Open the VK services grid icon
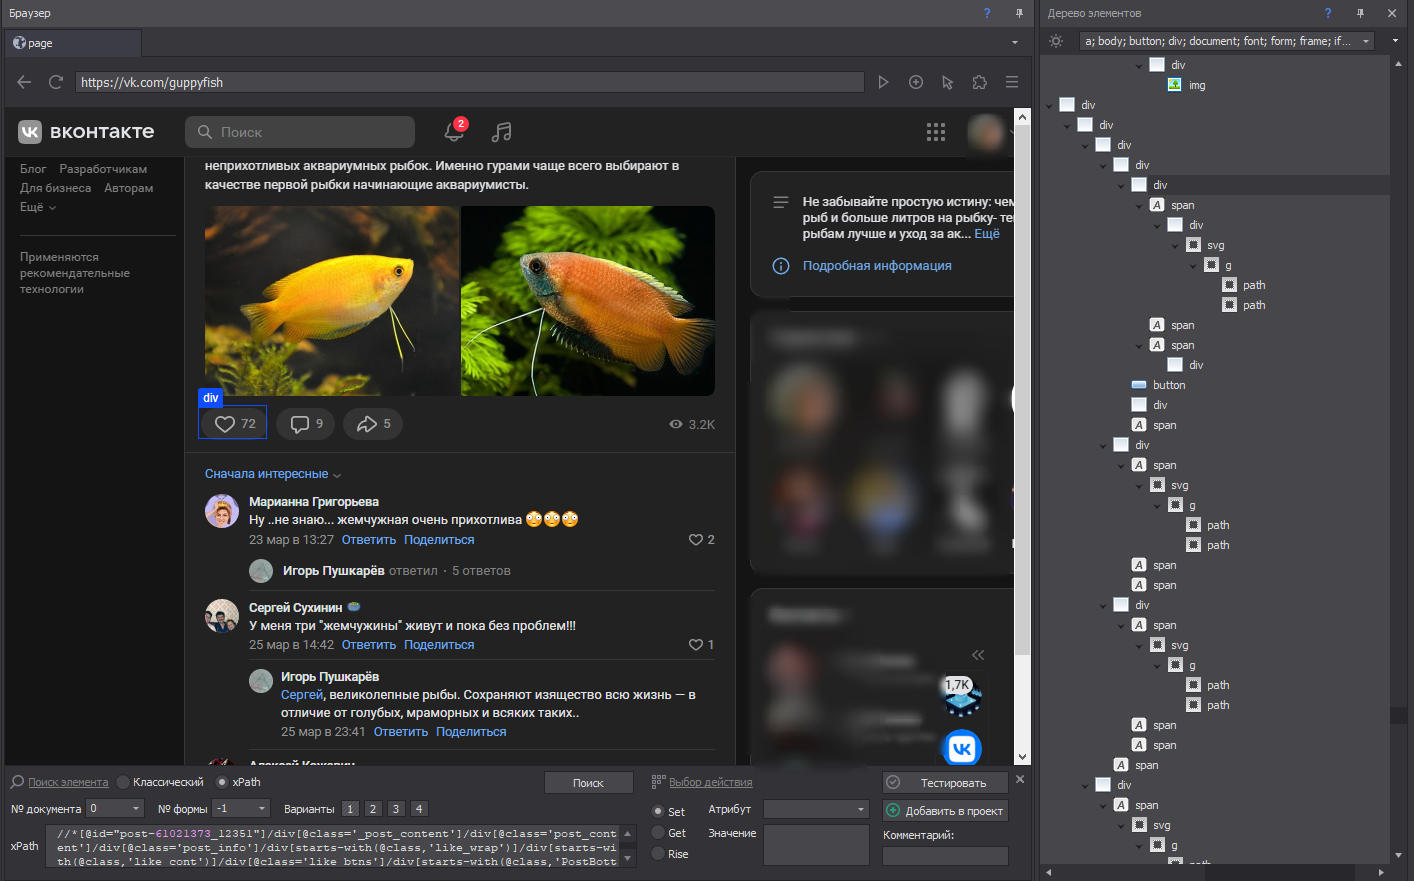This screenshot has width=1414, height=881. point(936,132)
